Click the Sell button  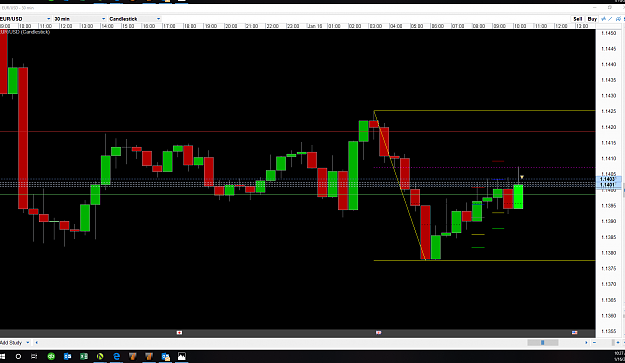tap(578, 19)
